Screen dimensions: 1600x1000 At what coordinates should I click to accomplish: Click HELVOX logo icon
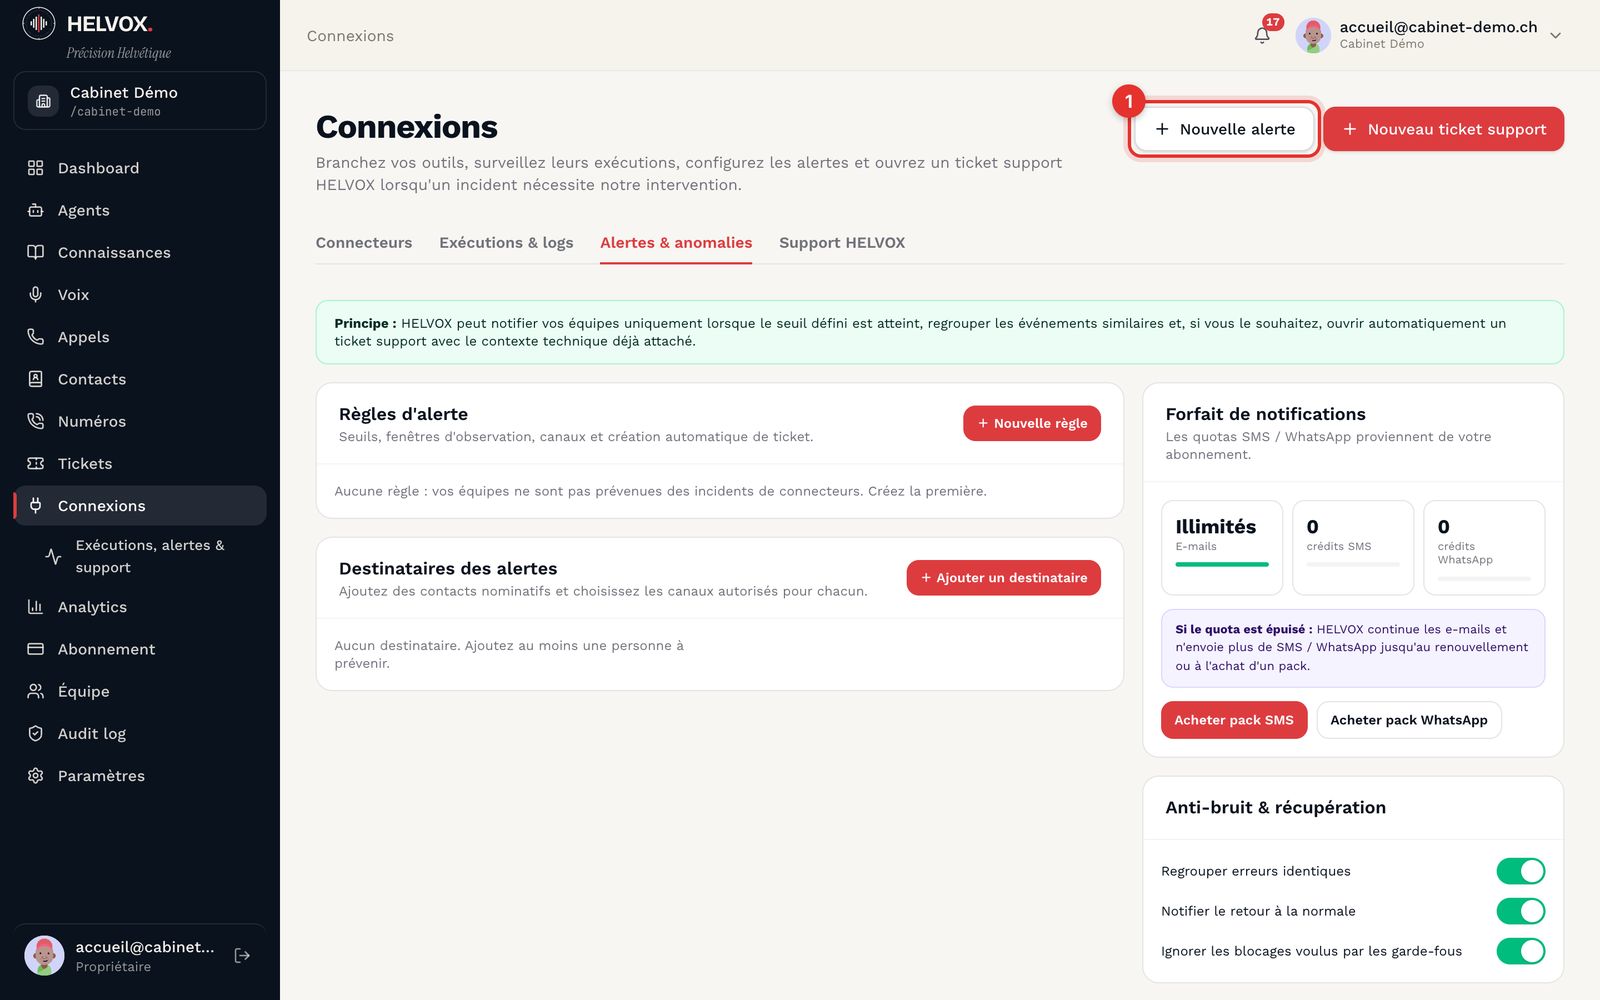pyautogui.click(x=39, y=23)
